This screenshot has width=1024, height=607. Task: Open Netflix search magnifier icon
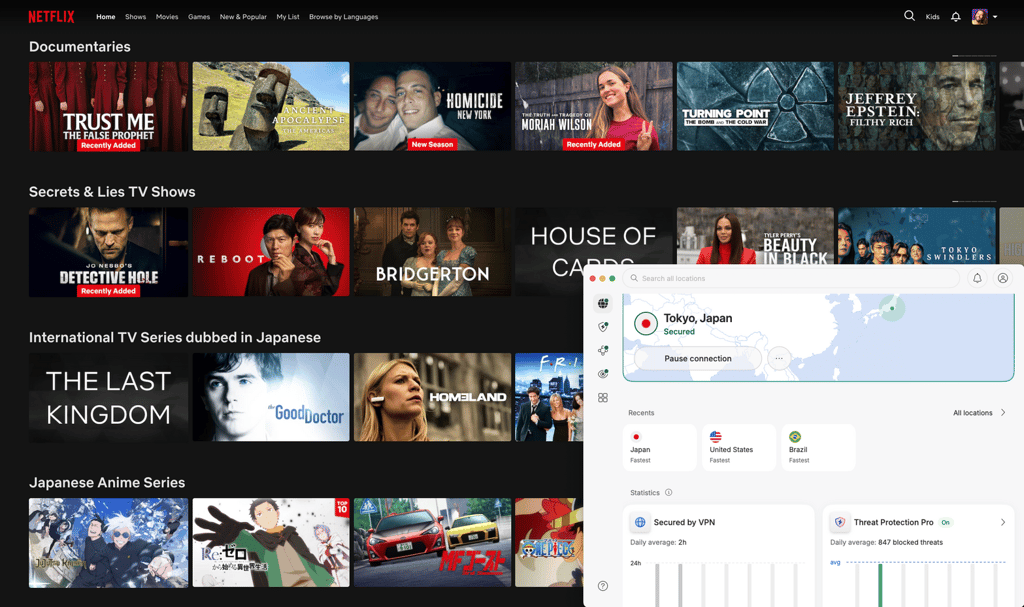tap(909, 16)
